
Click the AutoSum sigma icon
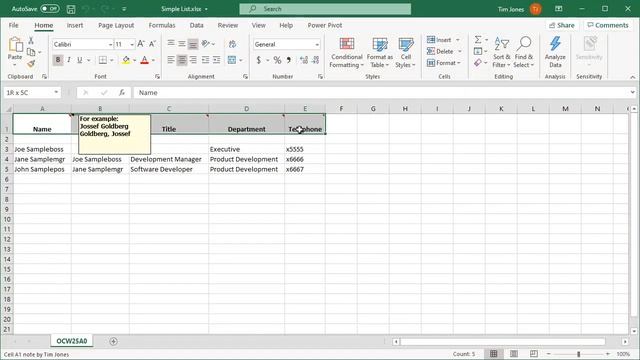coord(478,40)
